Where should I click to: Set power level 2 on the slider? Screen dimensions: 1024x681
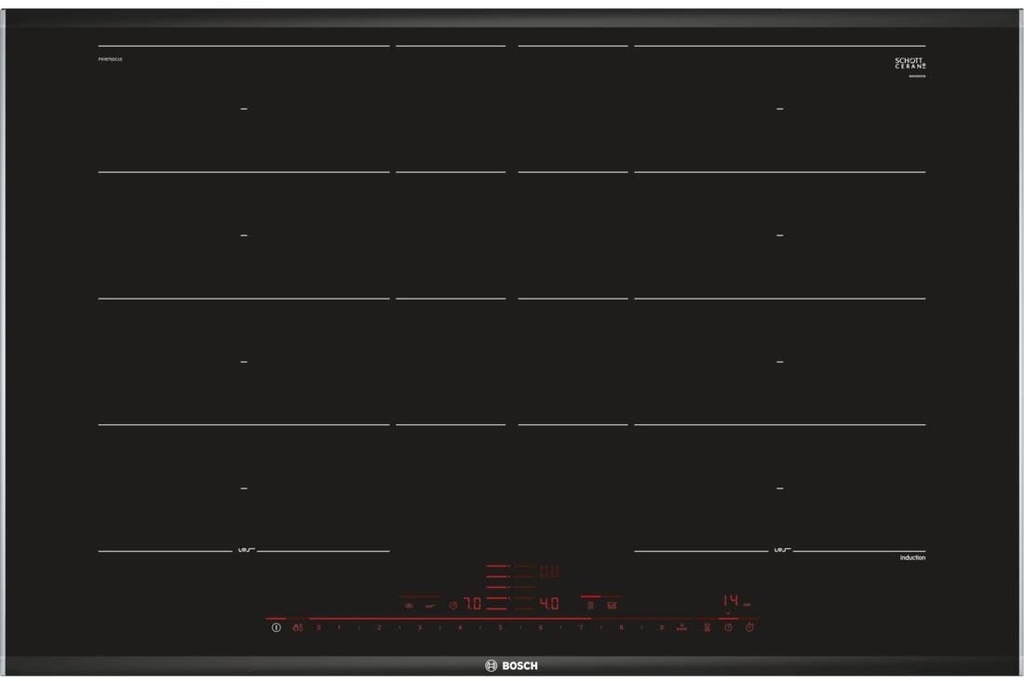[379, 627]
